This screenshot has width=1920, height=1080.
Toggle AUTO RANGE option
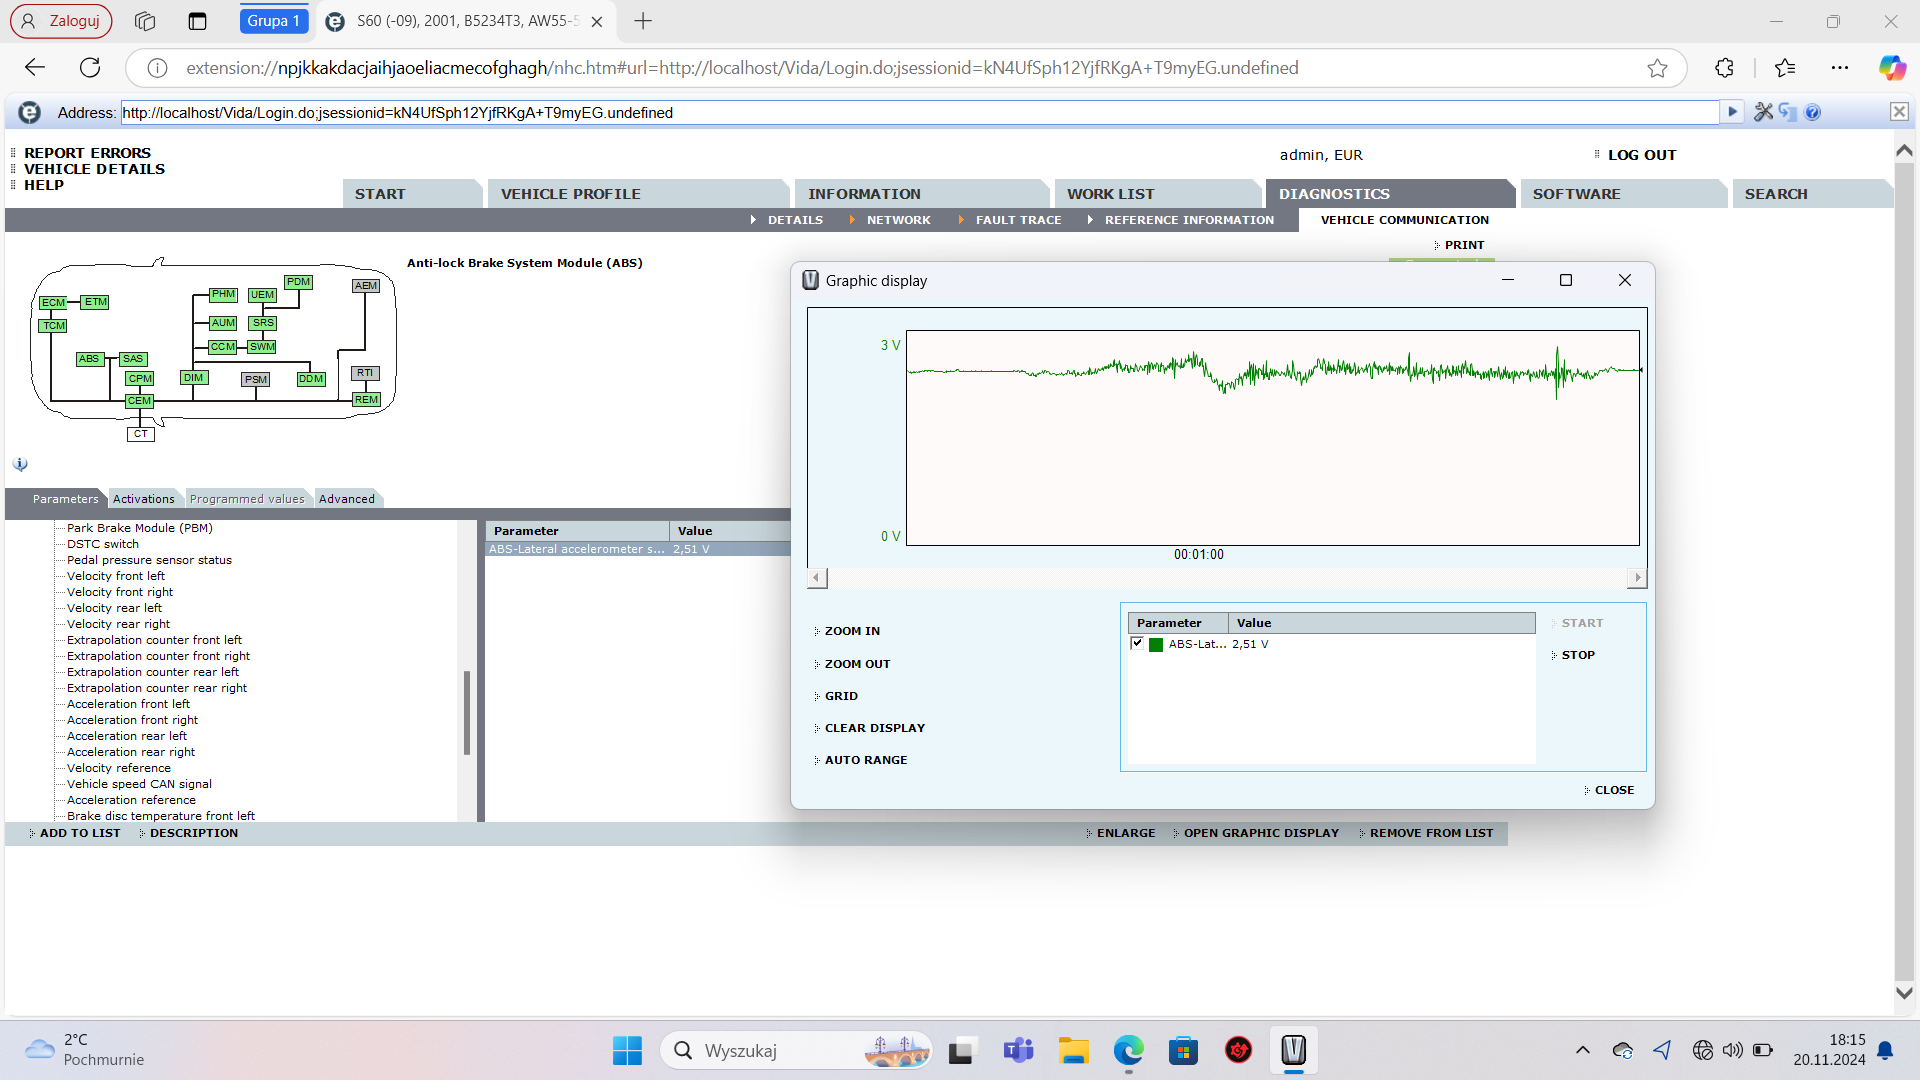pyautogui.click(x=865, y=760)
